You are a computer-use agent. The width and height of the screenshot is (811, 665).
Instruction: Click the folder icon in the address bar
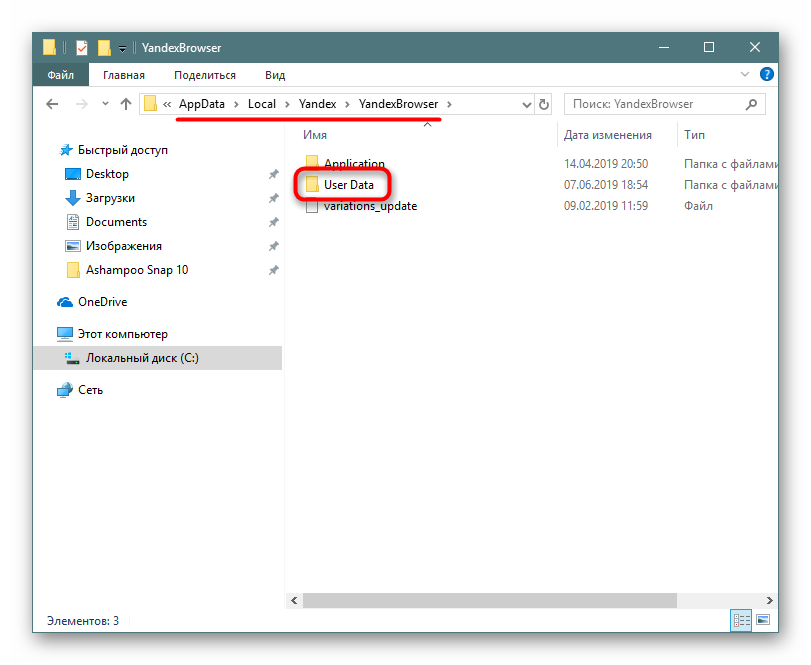[x=150, y=104]
